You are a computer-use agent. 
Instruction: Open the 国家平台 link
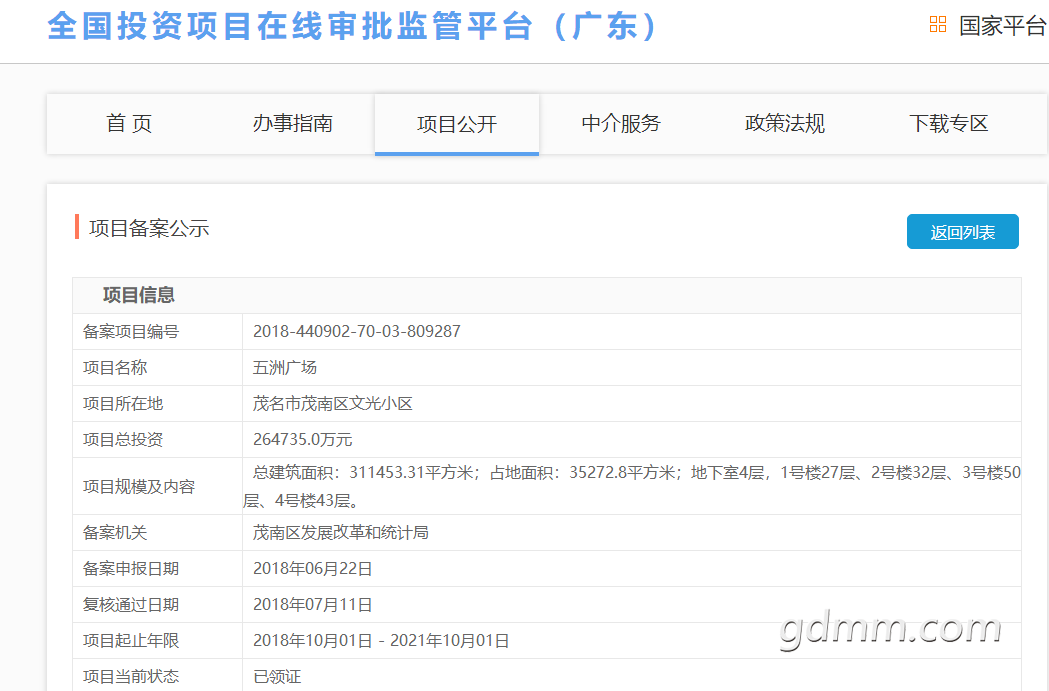[x=1002, y=26]
